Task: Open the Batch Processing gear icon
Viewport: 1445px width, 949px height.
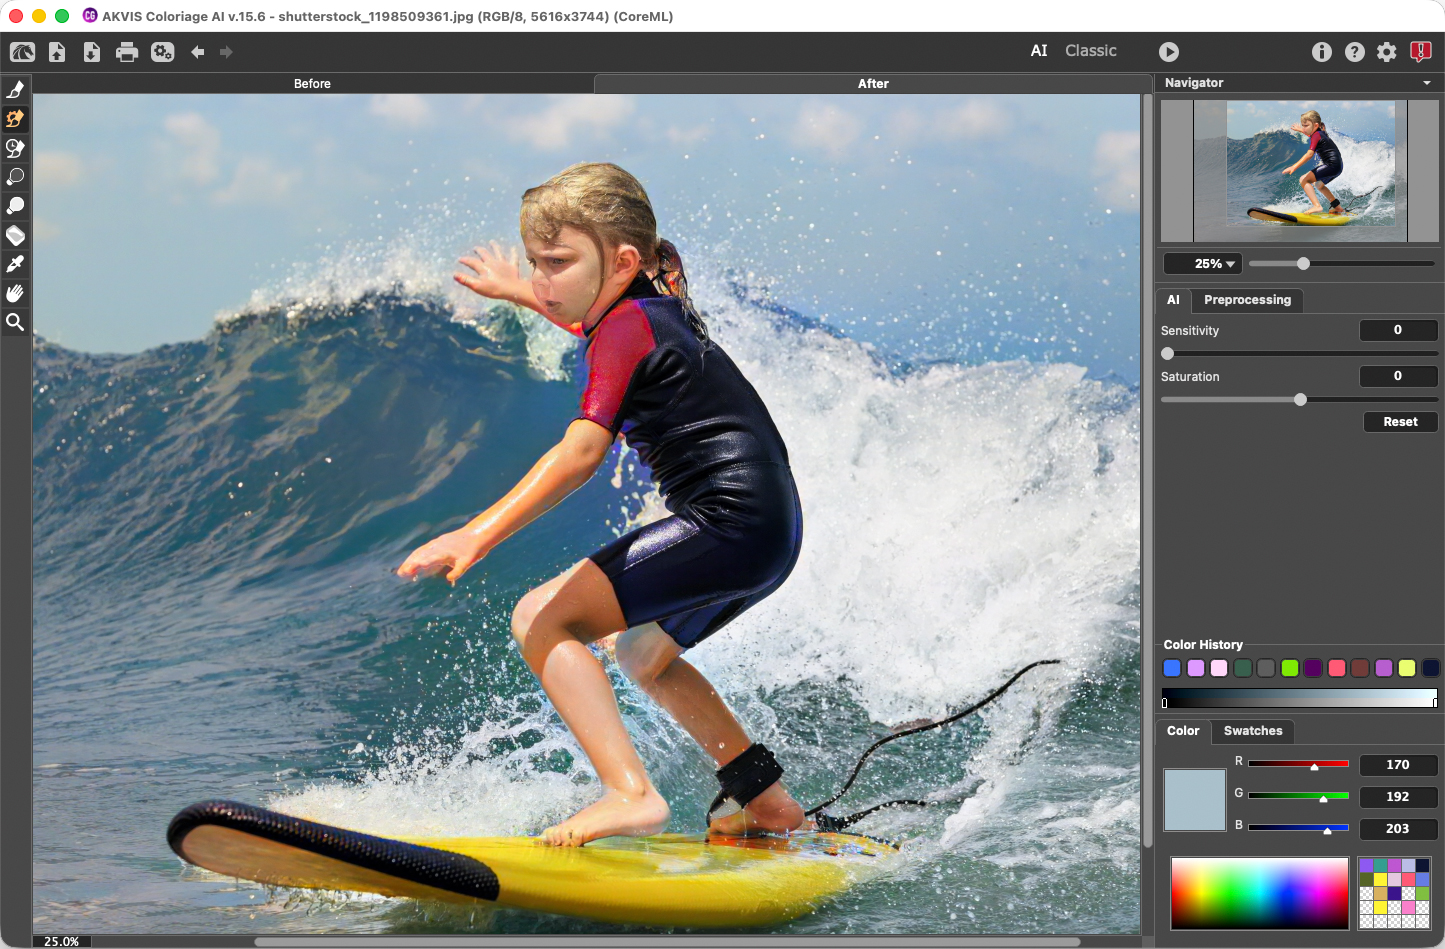Action: click(162, 52)
